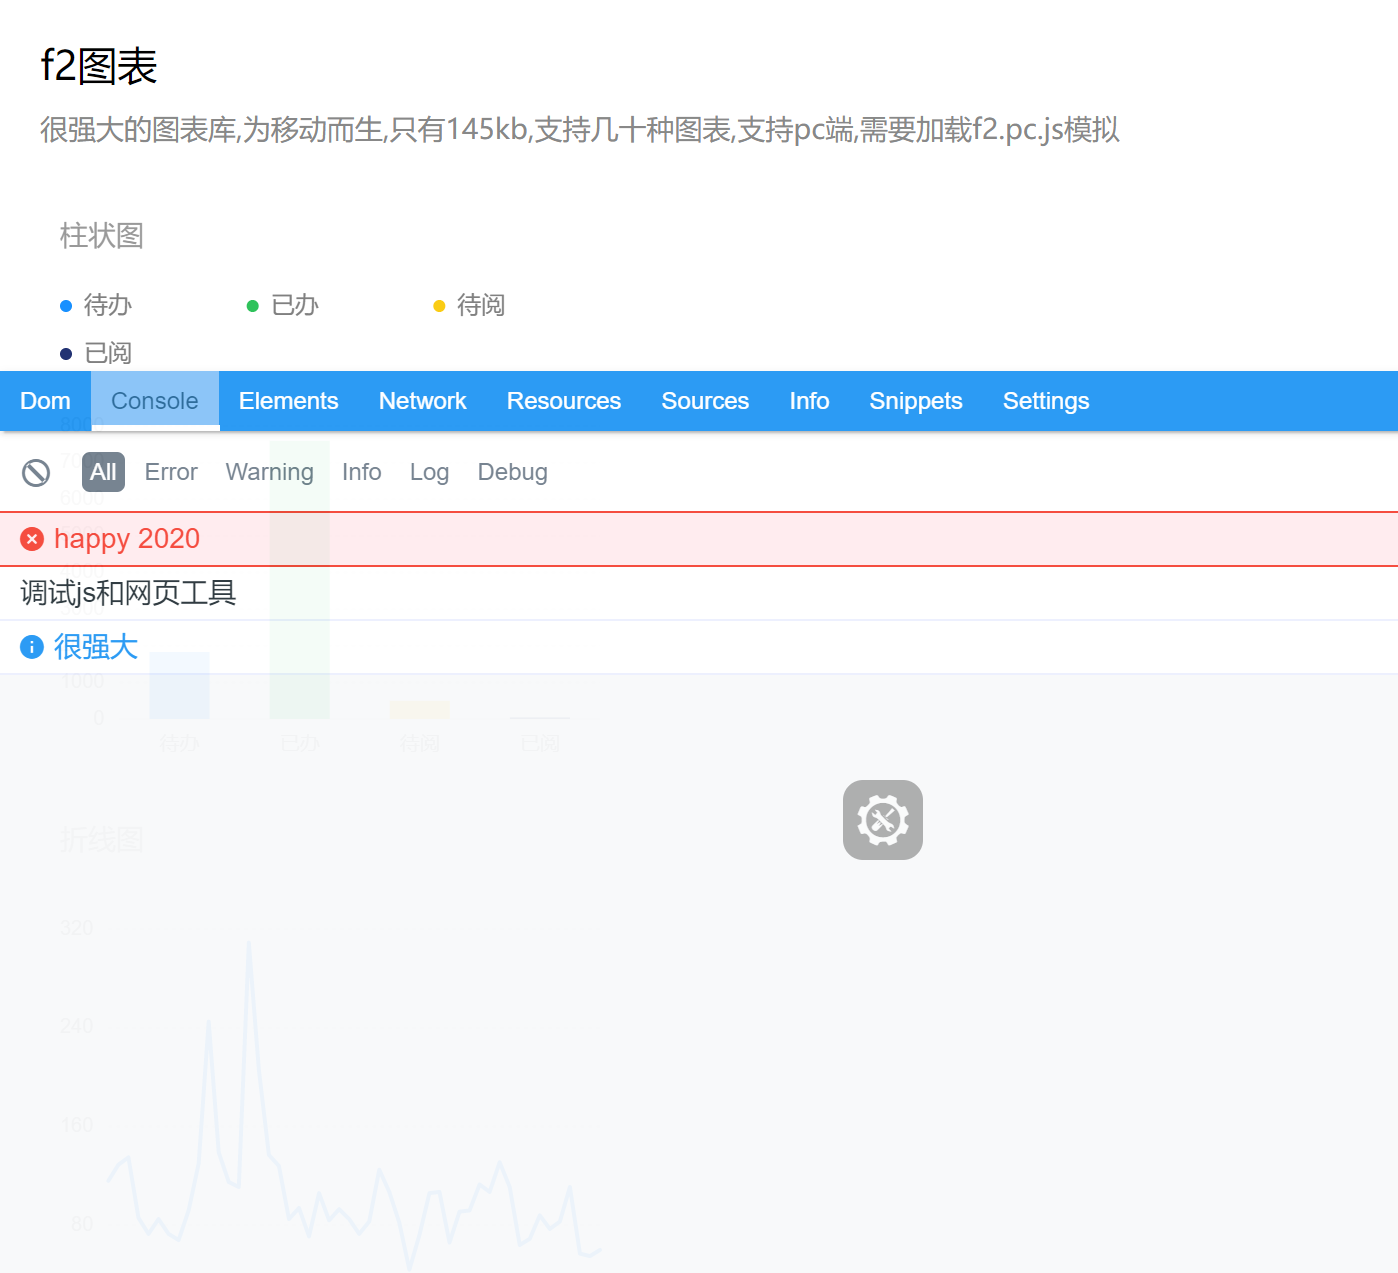
Task: Switch to the Network tab
Action: tap(422, 401)
